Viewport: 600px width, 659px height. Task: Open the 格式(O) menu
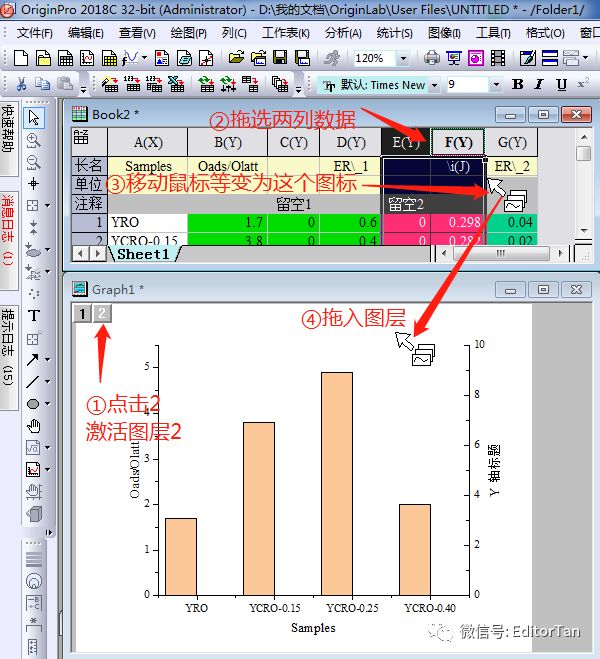[x=545, y=33]
